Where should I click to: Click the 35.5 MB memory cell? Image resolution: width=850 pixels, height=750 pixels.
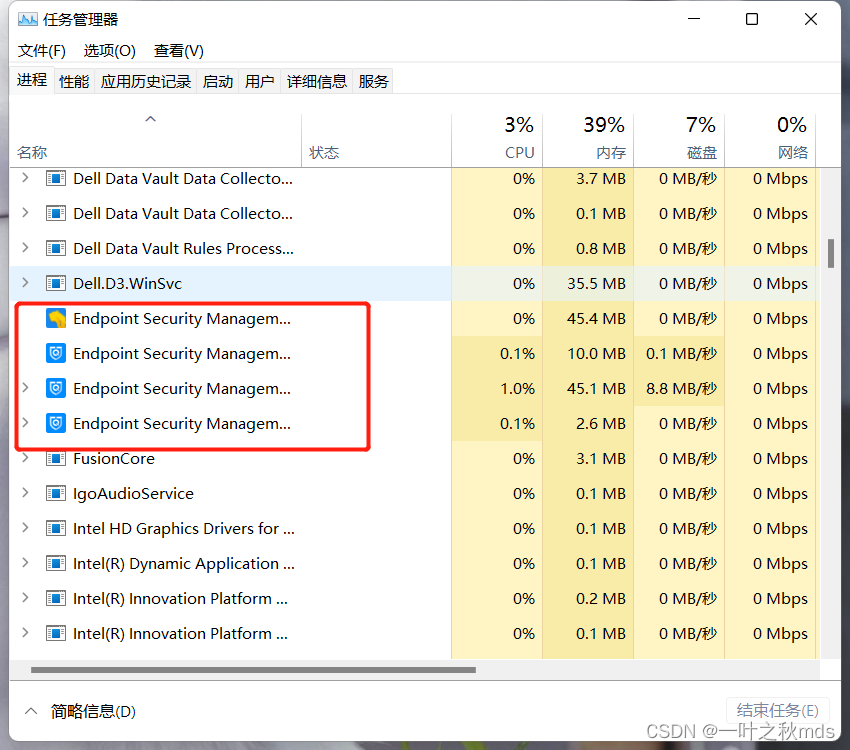(588, 283)
